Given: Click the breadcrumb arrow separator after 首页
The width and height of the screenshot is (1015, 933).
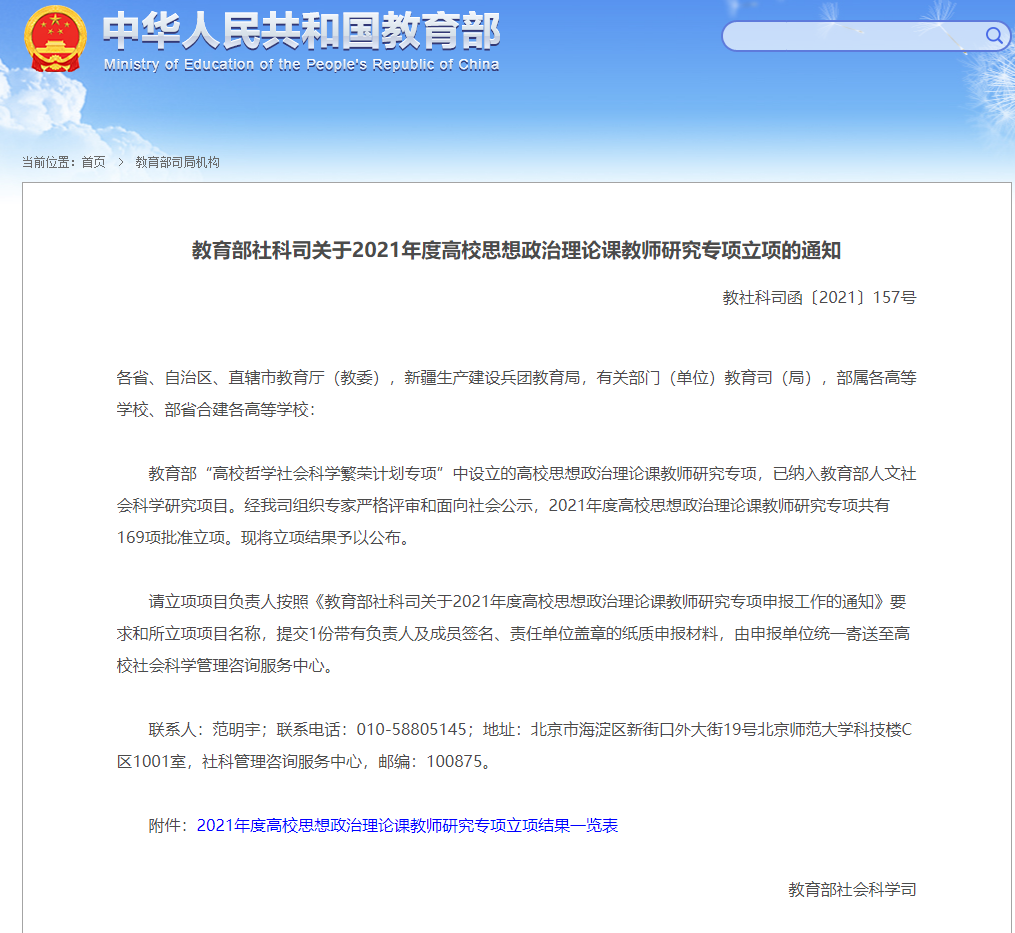Looking at the screenshot, I should click(x=120, y=162).
